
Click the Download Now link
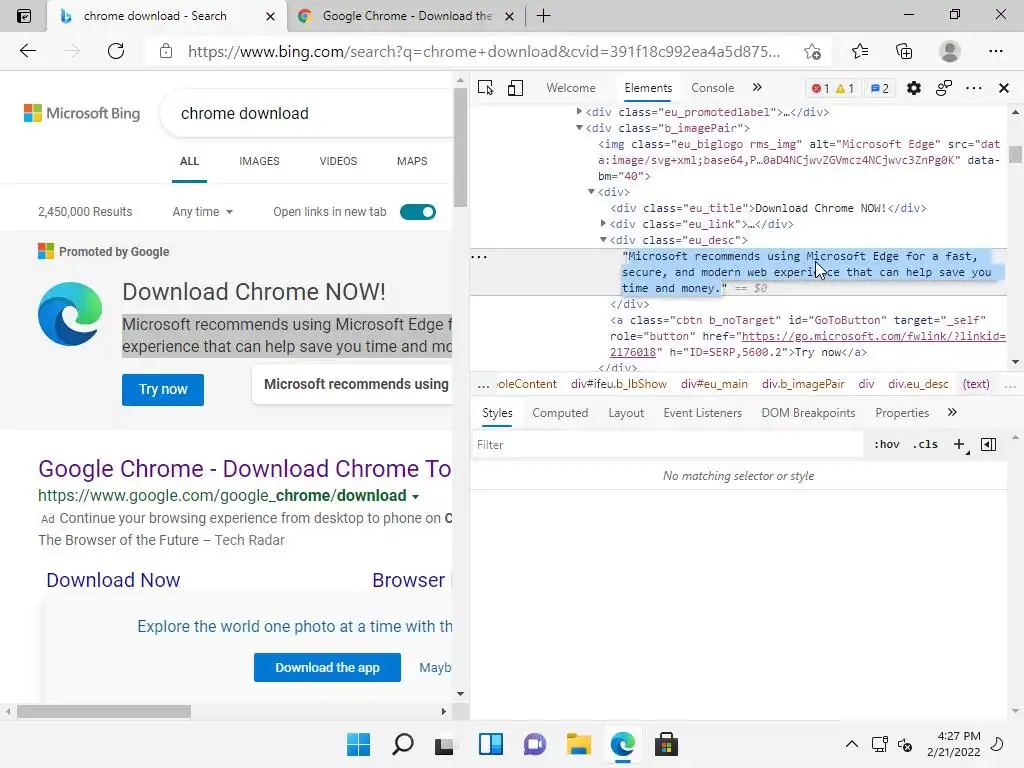click(x=113, y=580)
